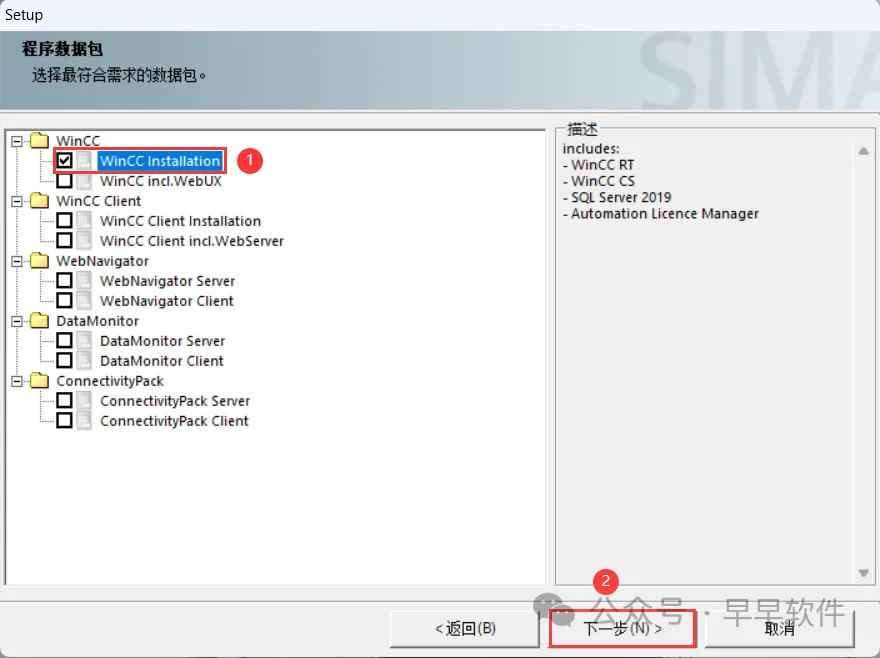Click description panel scroll down arrow
Screen dimensions: 880x658
click(x=864, y=573)
